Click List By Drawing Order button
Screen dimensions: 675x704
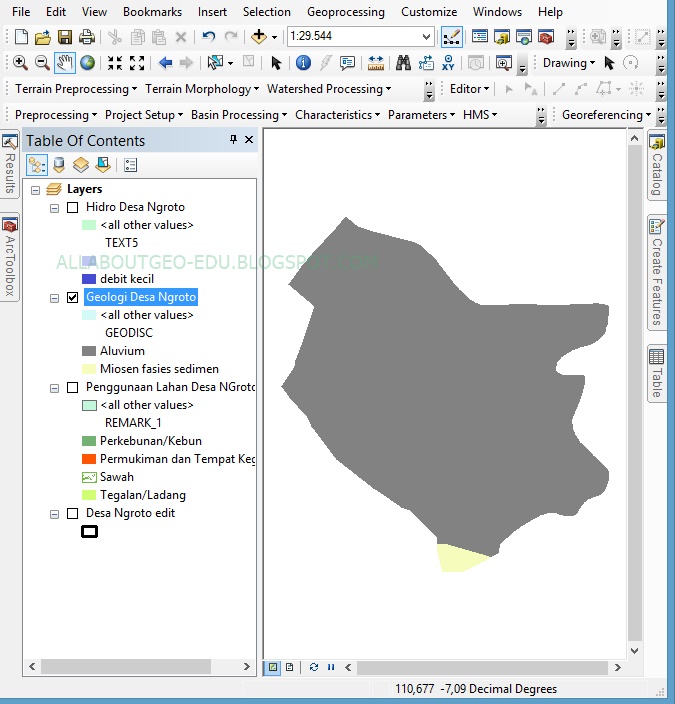pos(37,165)
